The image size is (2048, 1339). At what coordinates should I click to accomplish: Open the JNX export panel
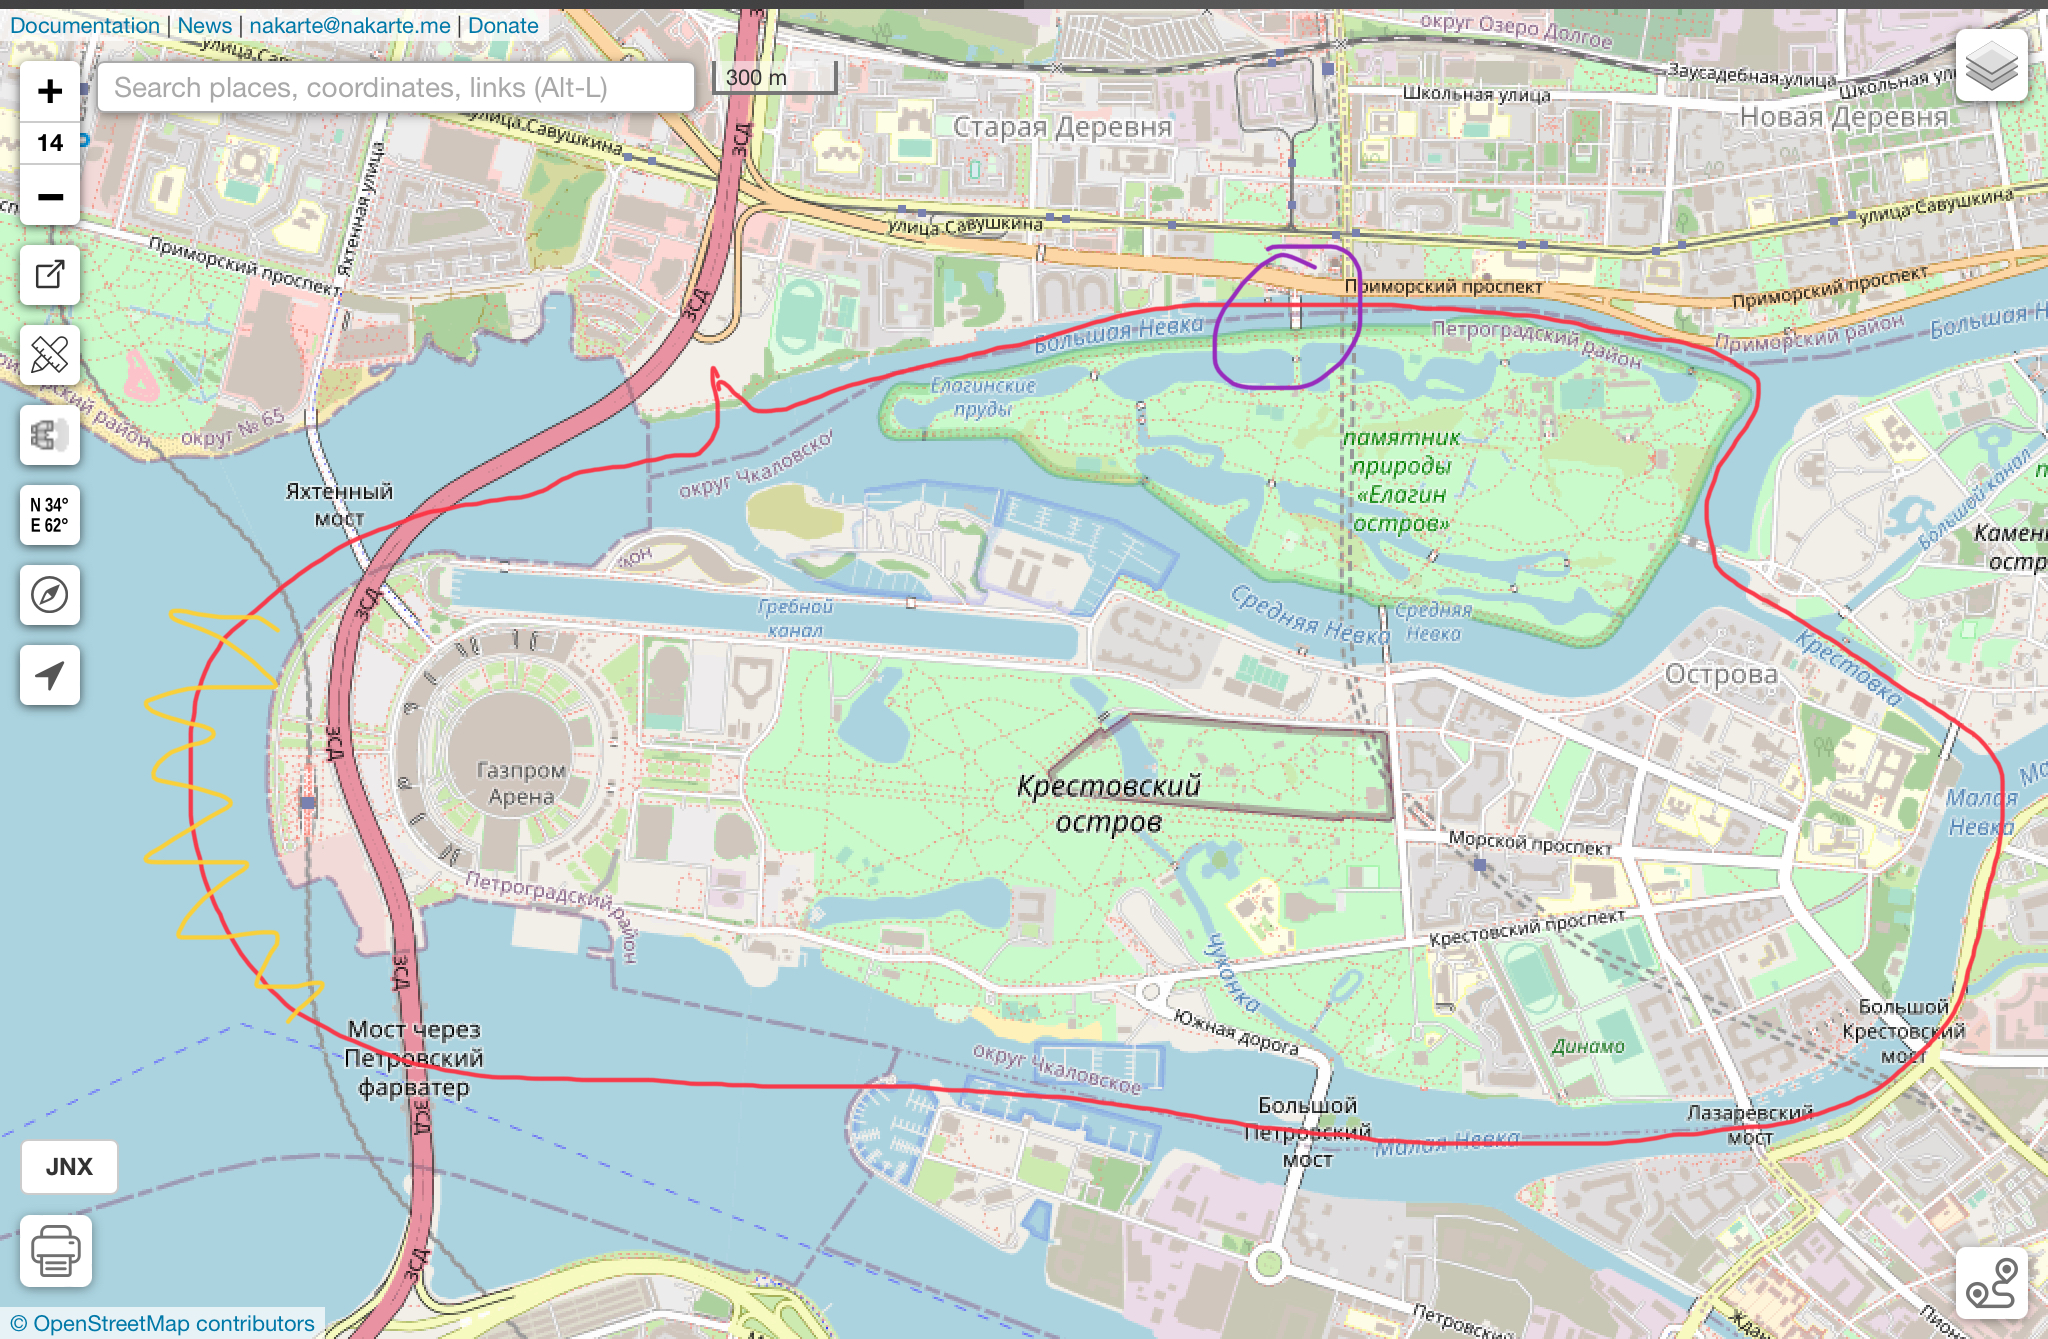[x=69, y=1167]
